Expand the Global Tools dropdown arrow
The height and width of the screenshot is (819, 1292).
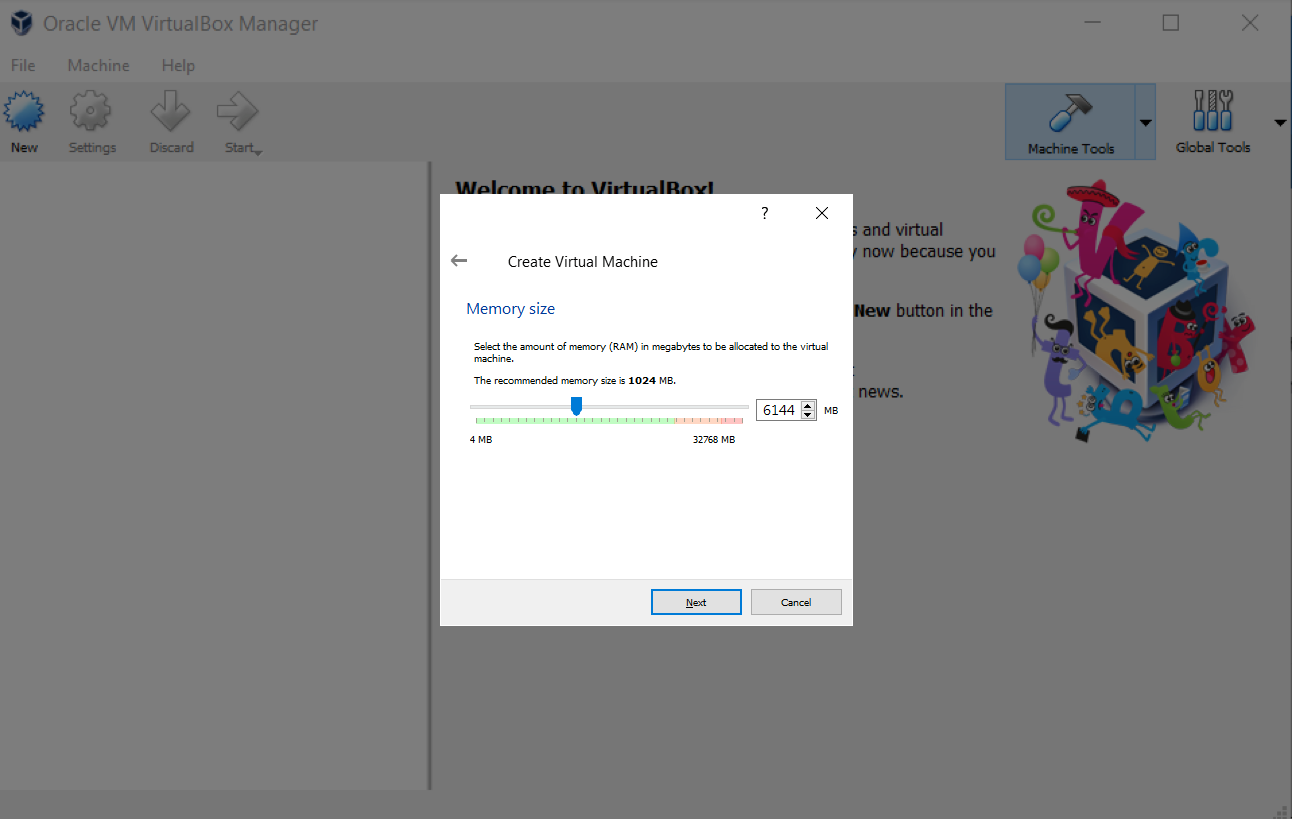point(1280,123)
